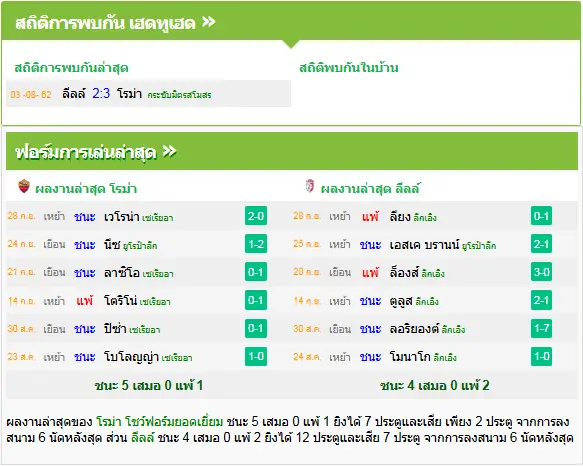Click the 1-0 score badge for โมนาโก

tap(541, 356)
